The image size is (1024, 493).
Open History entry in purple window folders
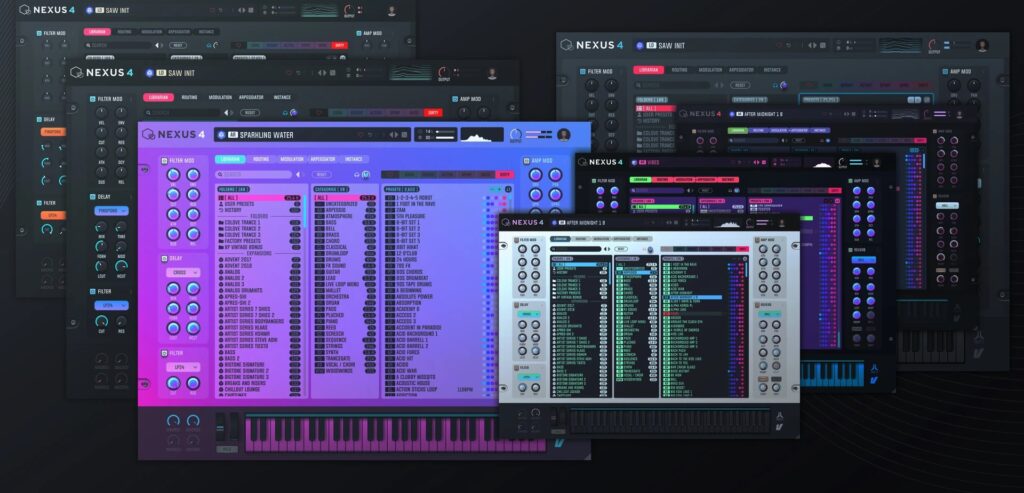click(260, 210)
